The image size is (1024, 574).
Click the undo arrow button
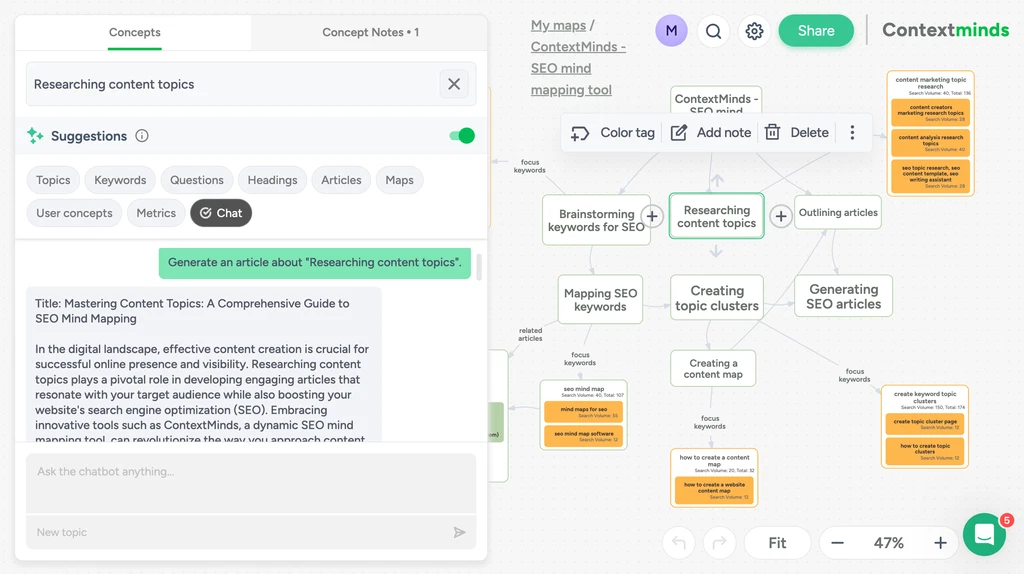[679, 543]
